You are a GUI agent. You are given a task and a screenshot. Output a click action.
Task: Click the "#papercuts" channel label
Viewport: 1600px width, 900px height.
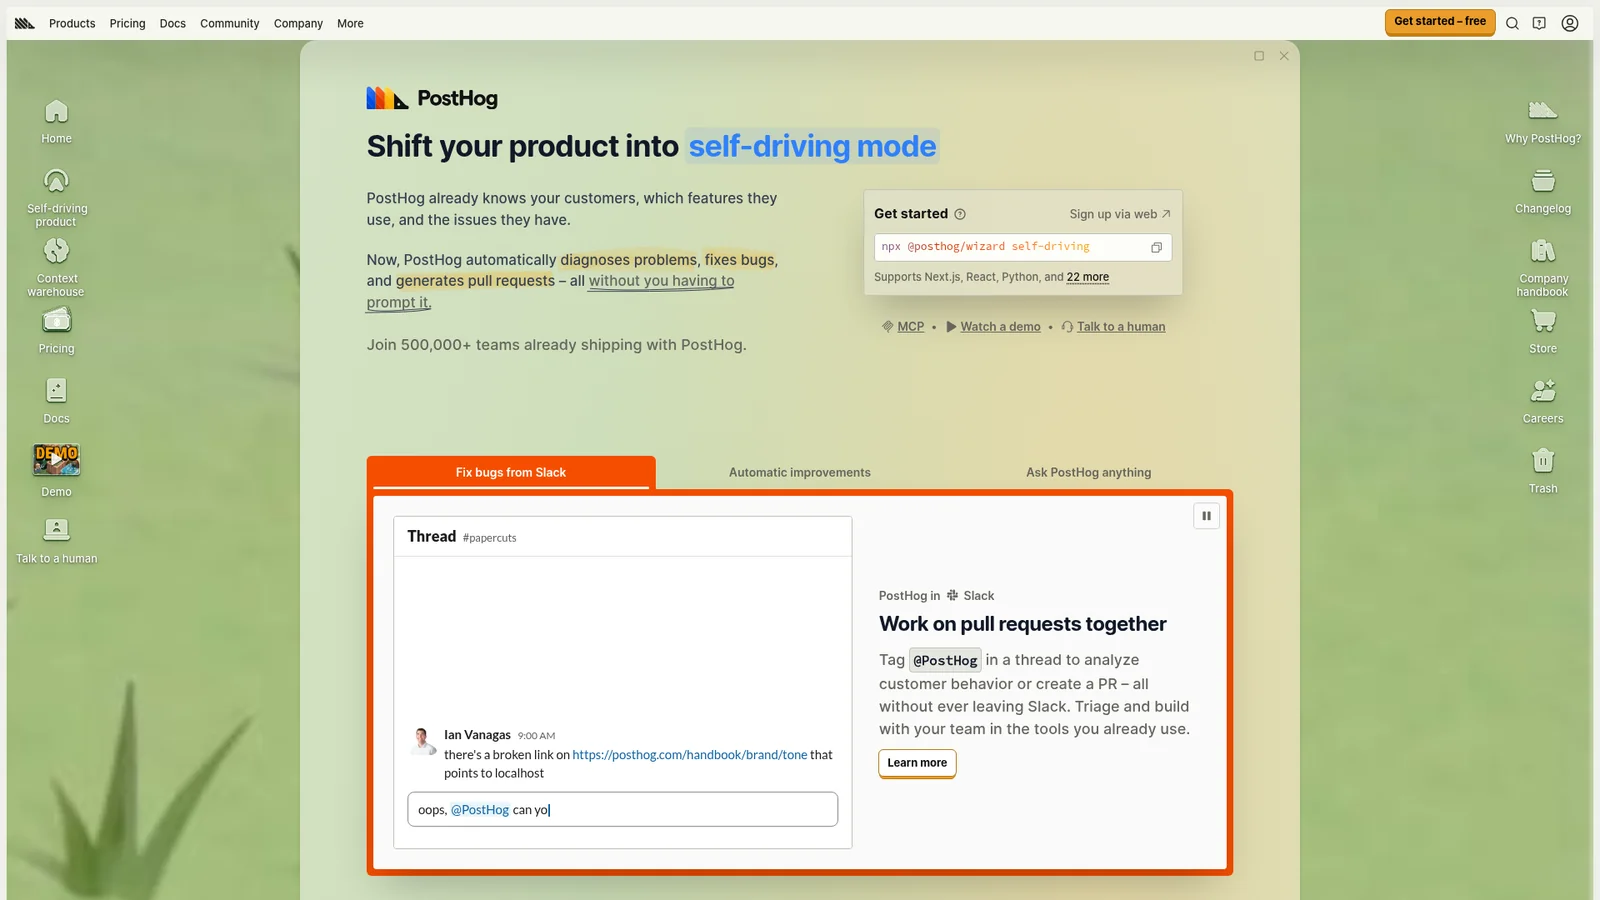[490, 538]
